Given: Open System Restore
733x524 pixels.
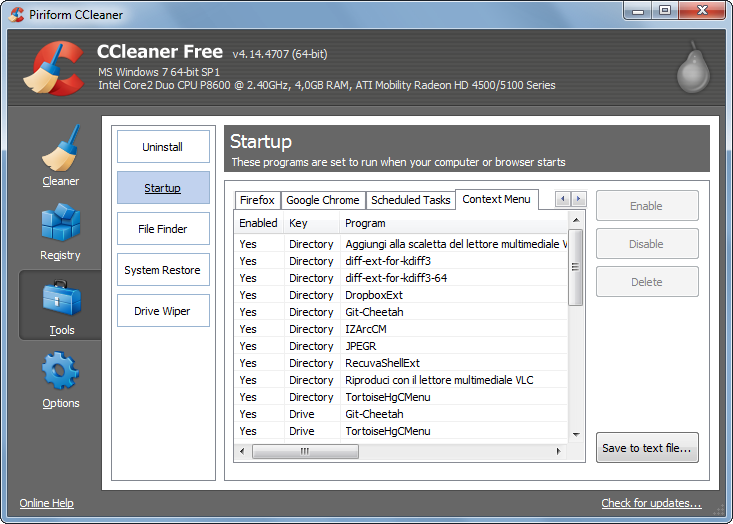Looking at the screenshot, I should pos(163,270).
